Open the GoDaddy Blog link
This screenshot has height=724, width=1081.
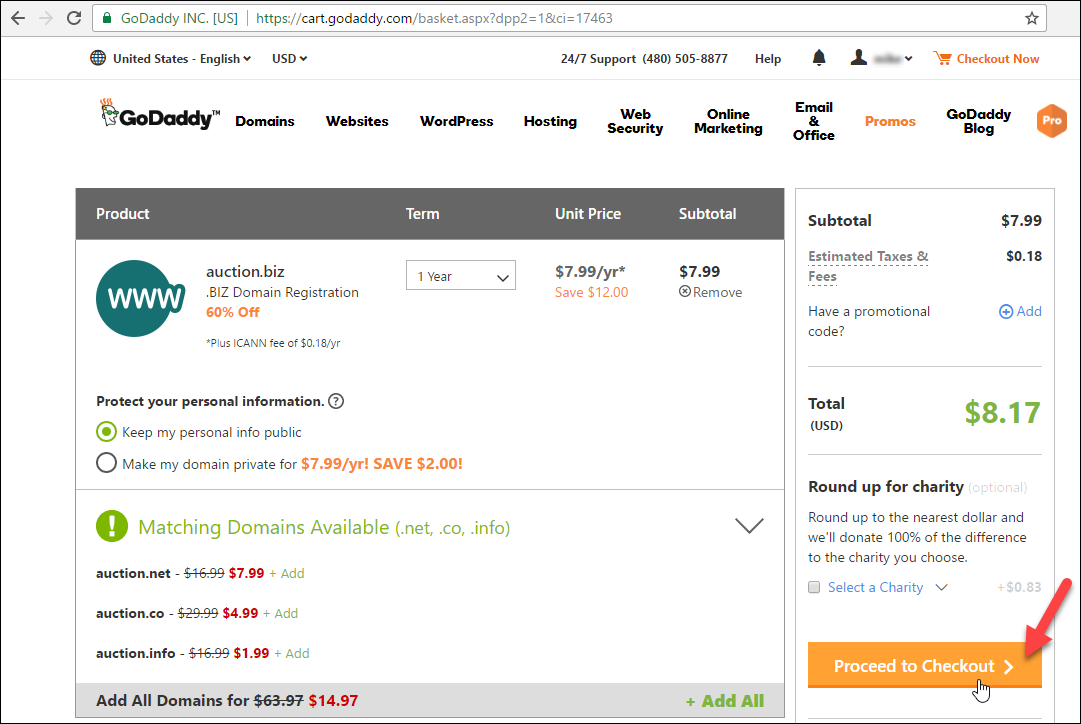978,121
